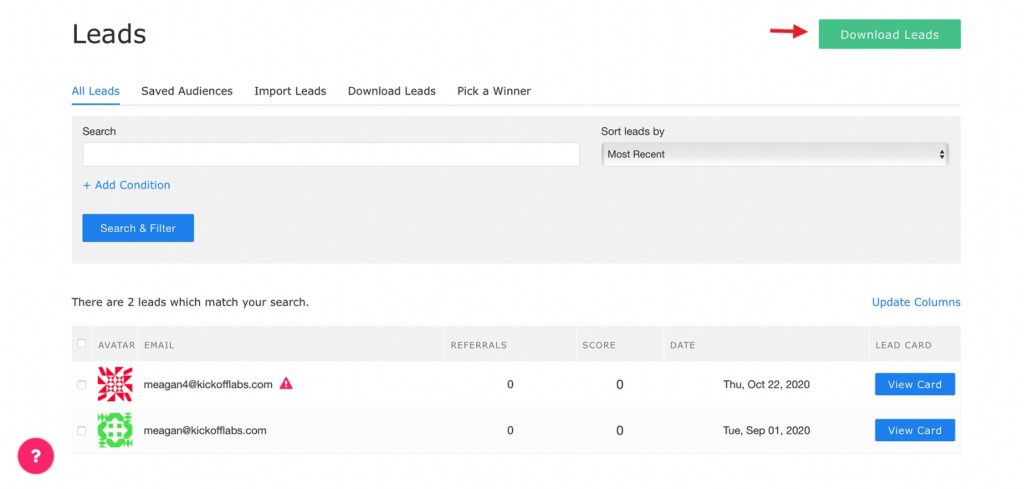Click the email meagan4@kickofflabs.com

click(208, 385)
